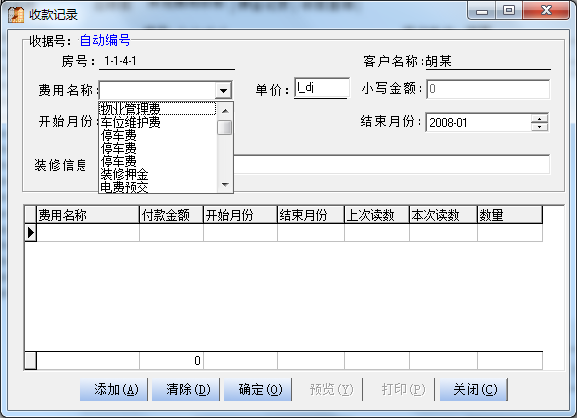Click the 清除(D) button
577x418 pixels.
[x=186, y=389]
